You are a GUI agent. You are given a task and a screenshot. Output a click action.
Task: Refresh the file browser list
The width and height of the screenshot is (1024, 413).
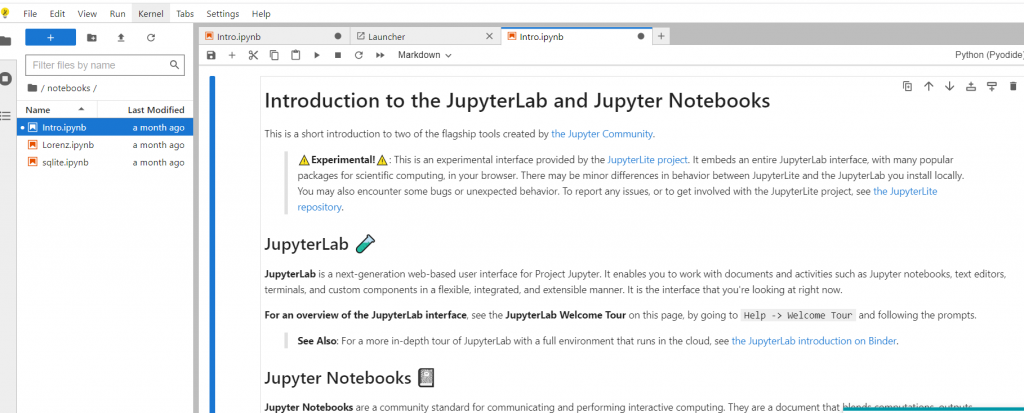pos(151,38)
